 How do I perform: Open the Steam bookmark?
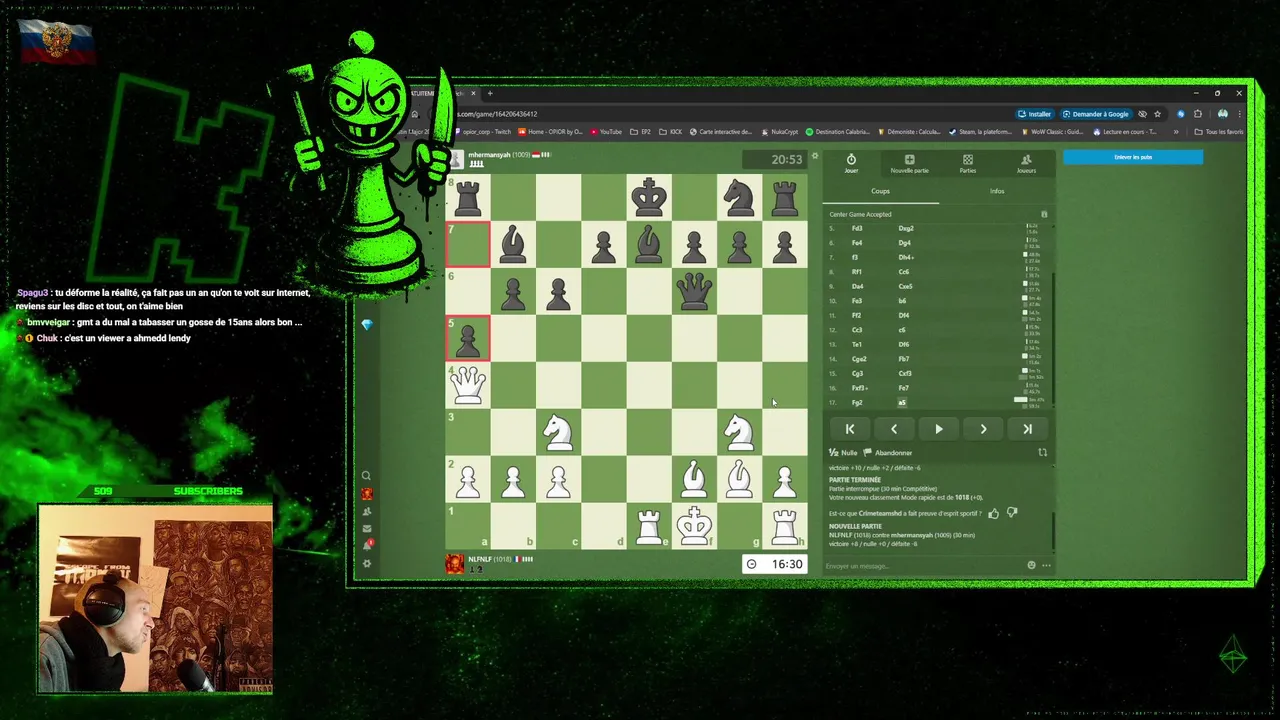pyautogui.click(x=980, y=132)
